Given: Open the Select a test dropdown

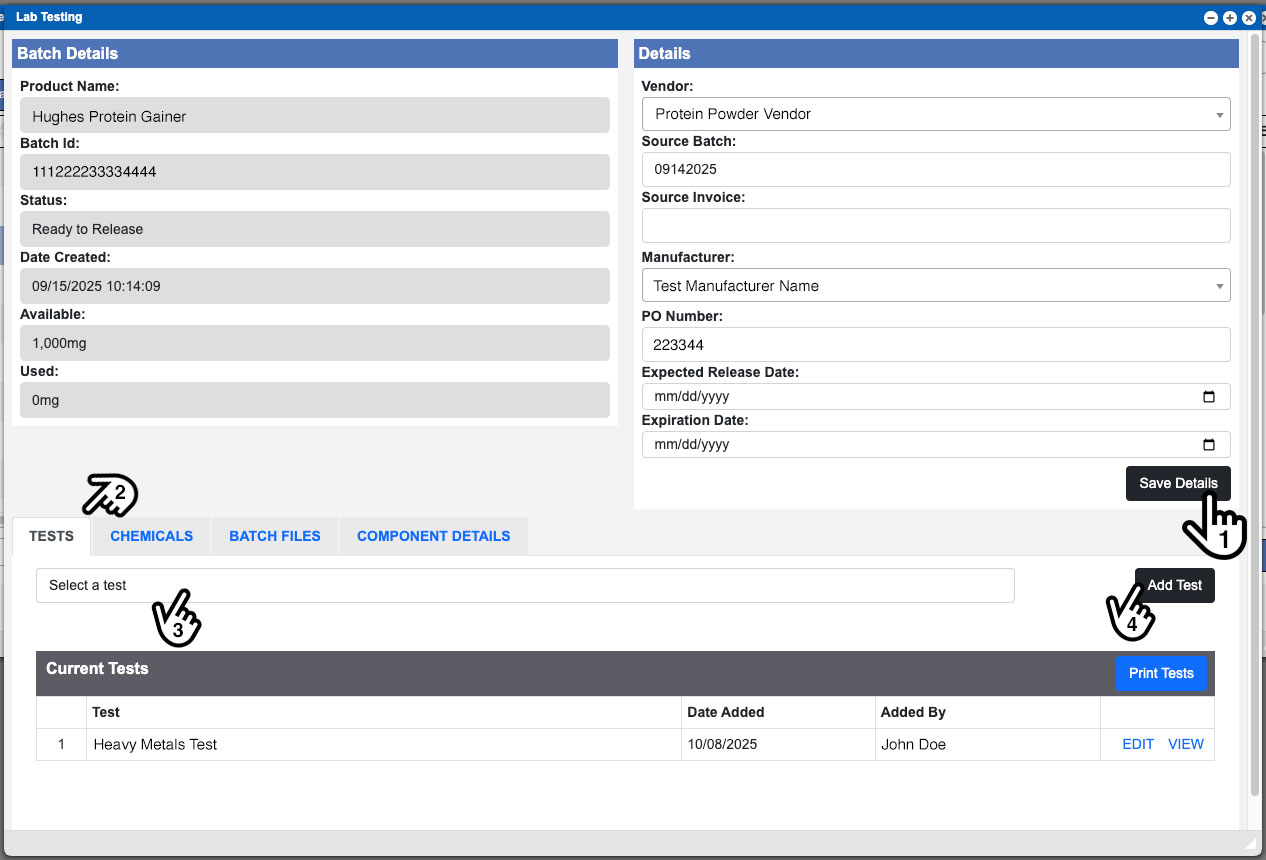Looking at the screenshot, I should pyautogui.click(x=525, y=586).
